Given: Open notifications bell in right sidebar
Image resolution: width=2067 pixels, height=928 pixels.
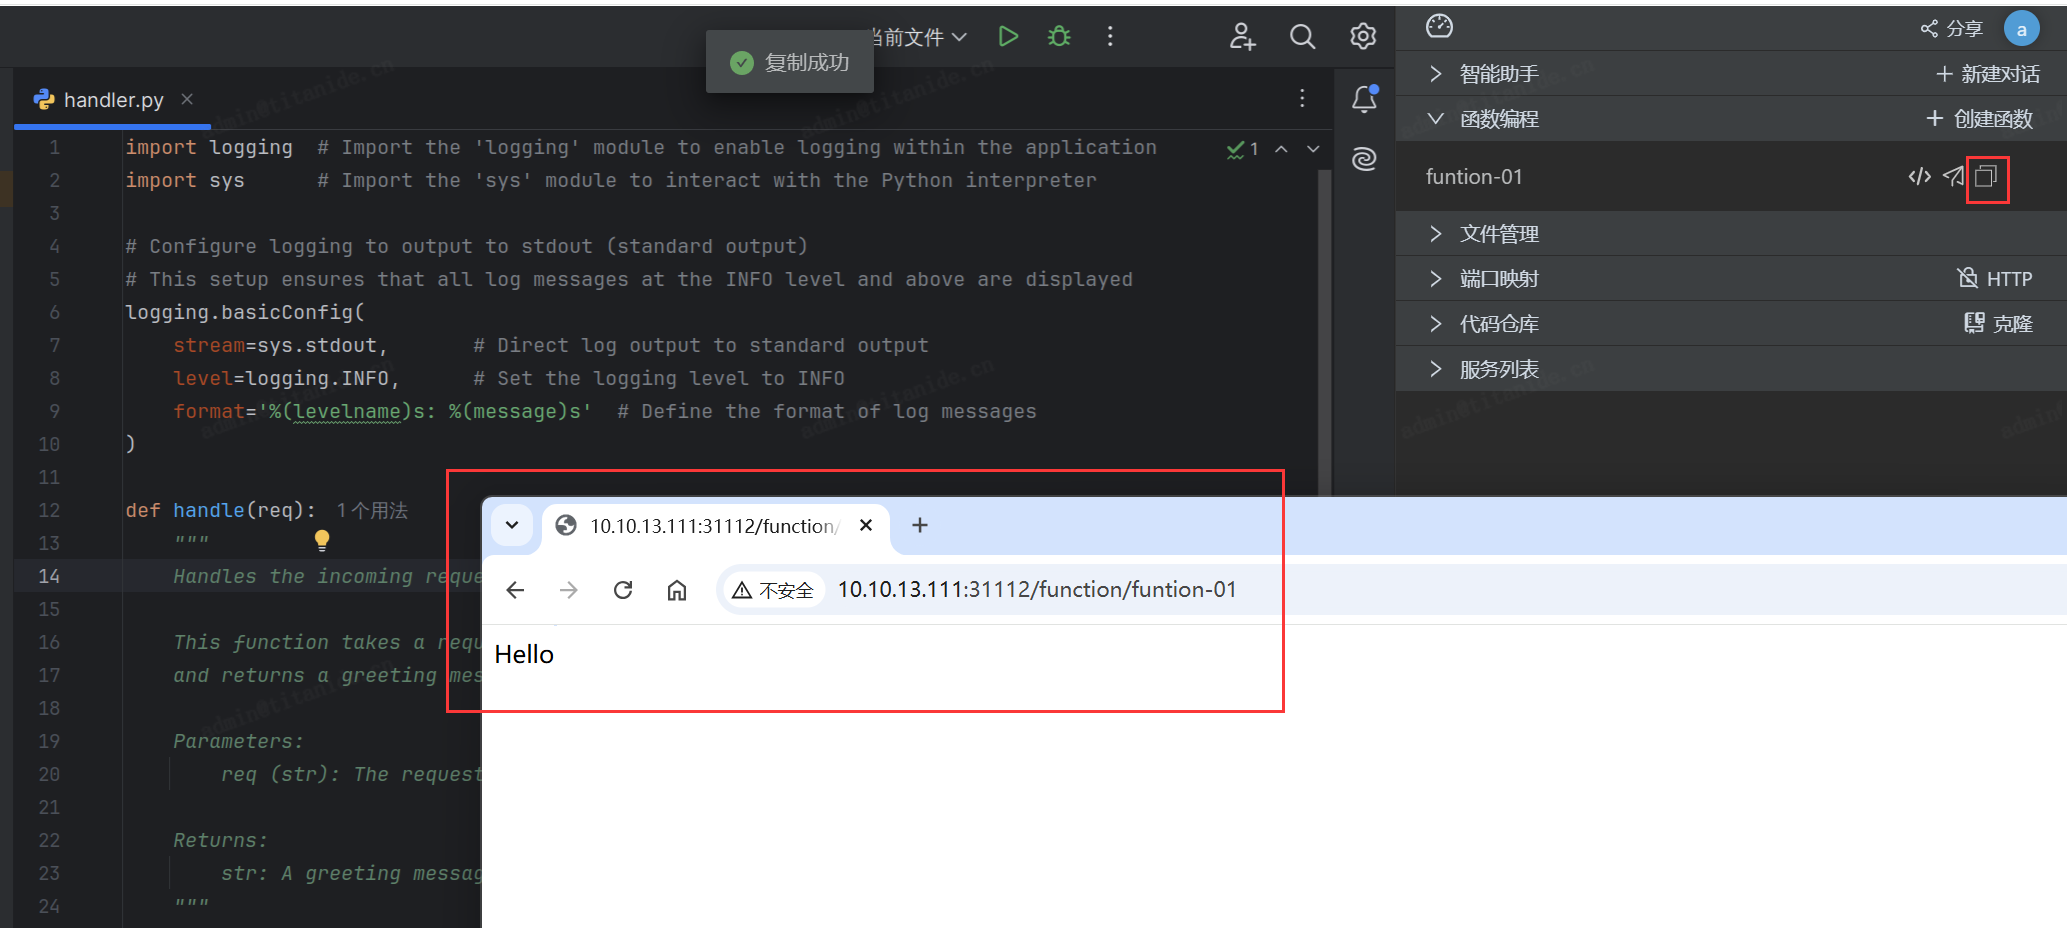Looking at the screenshot, I should click(1365, 99).
